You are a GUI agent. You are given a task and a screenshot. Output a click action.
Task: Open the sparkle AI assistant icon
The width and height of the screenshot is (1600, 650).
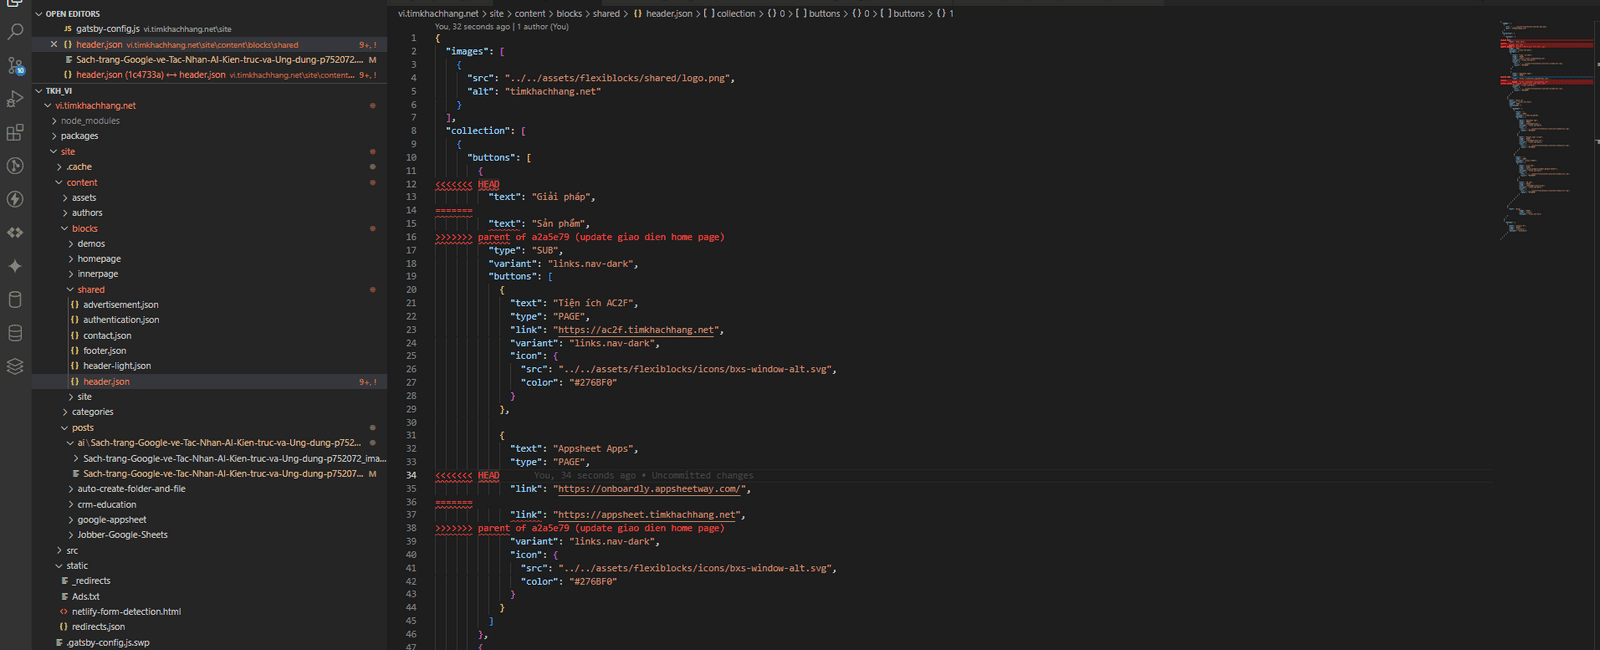point(15,266)
